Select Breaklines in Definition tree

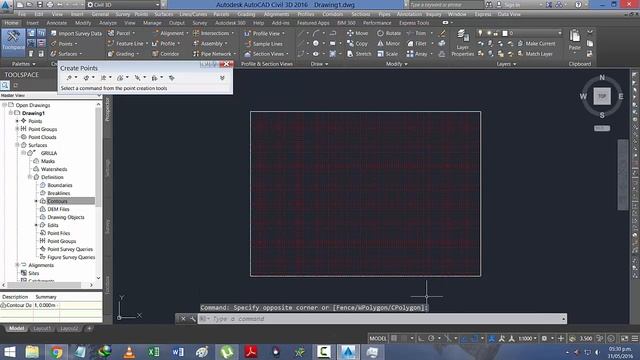click(58, 193)
